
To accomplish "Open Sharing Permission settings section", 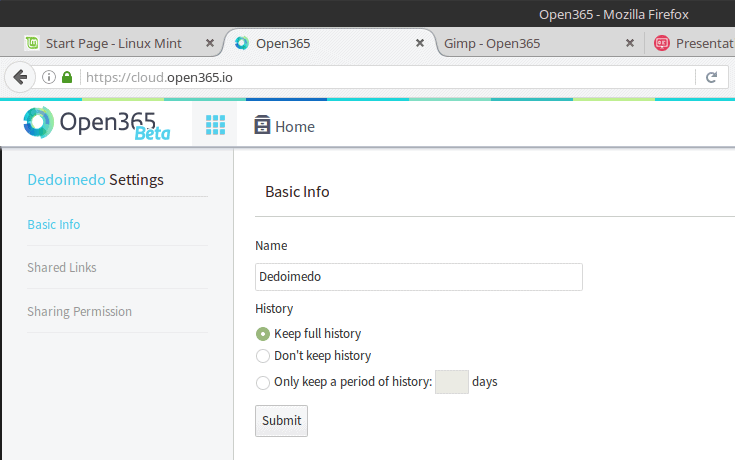I will (x=79, y=312).
